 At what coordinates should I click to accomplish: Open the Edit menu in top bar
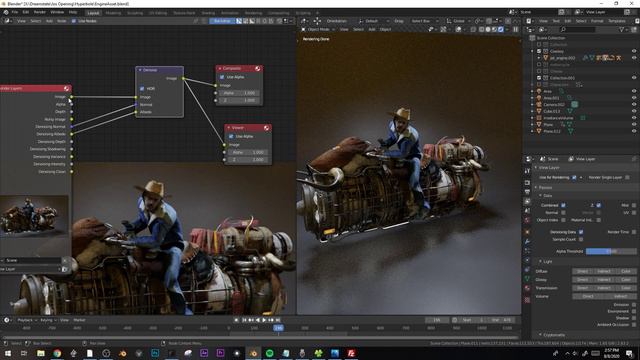click(26, 13)
